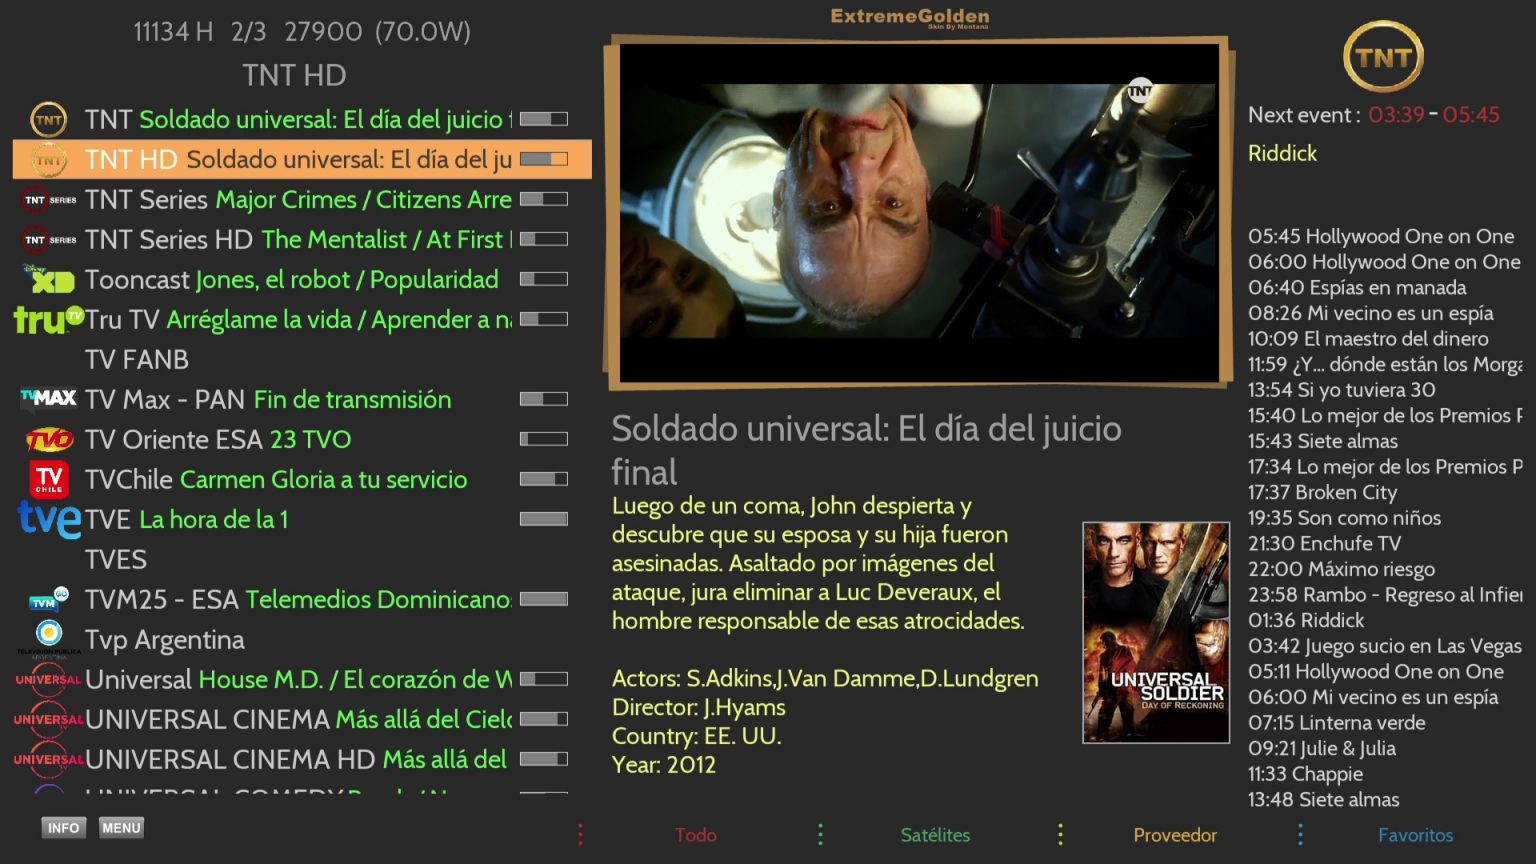This screenshot has height=864, width=1536.
Task: Click the UNIVERSAL CINEMA HD logo
Action: (49, 760)
